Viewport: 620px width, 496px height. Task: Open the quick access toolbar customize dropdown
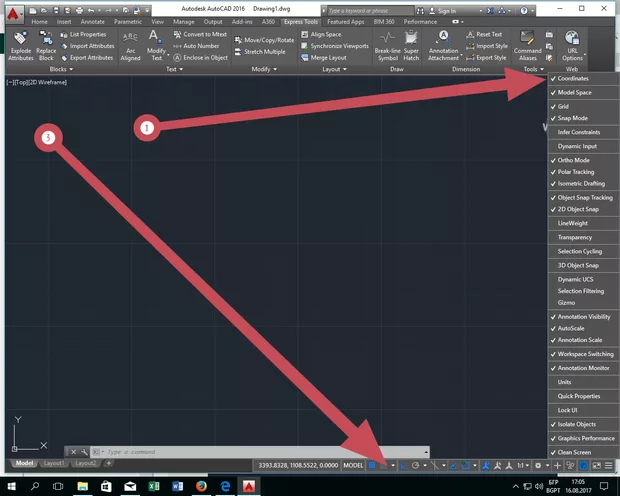(147, 11)
